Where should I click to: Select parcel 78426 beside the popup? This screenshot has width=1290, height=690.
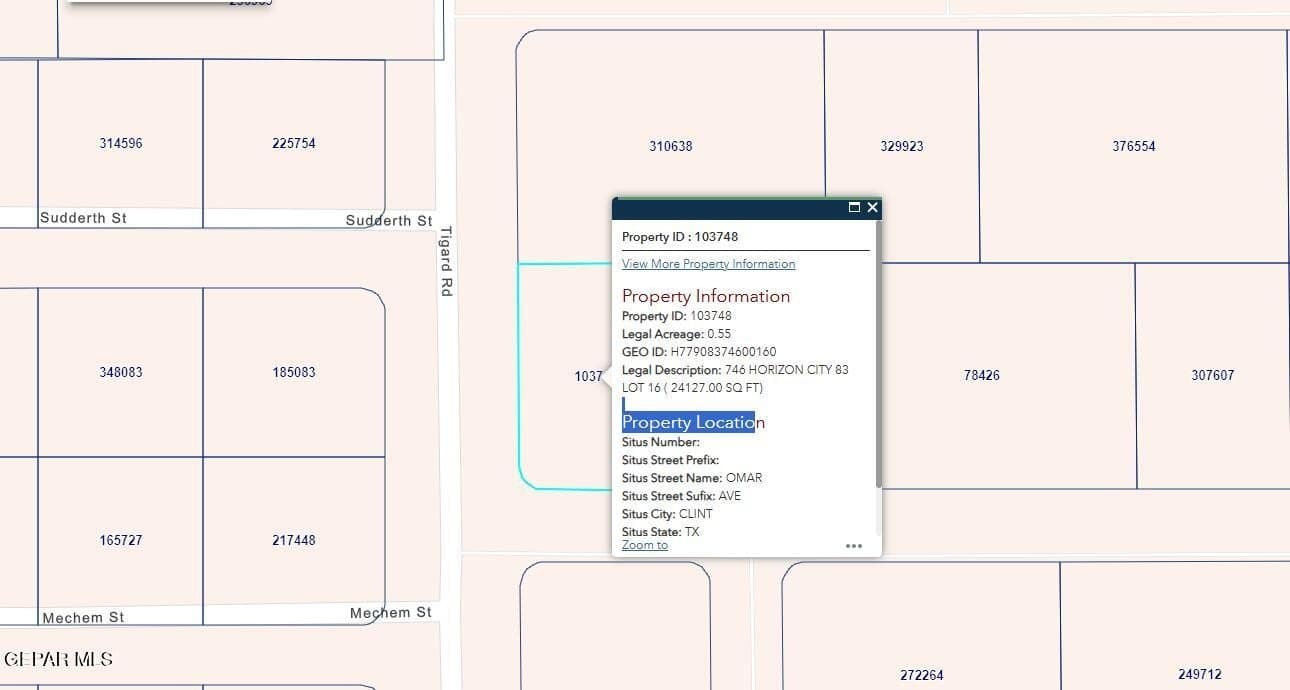point(981,375)
